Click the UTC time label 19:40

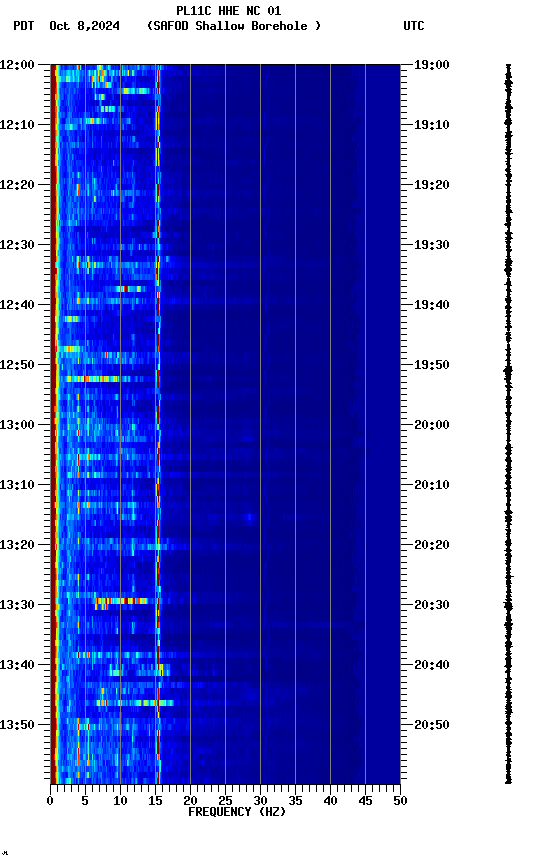432,305
